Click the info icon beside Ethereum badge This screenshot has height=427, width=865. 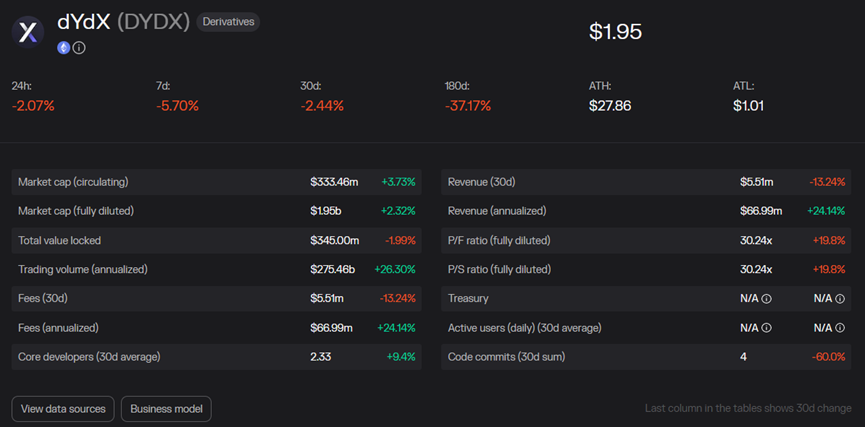79,47
